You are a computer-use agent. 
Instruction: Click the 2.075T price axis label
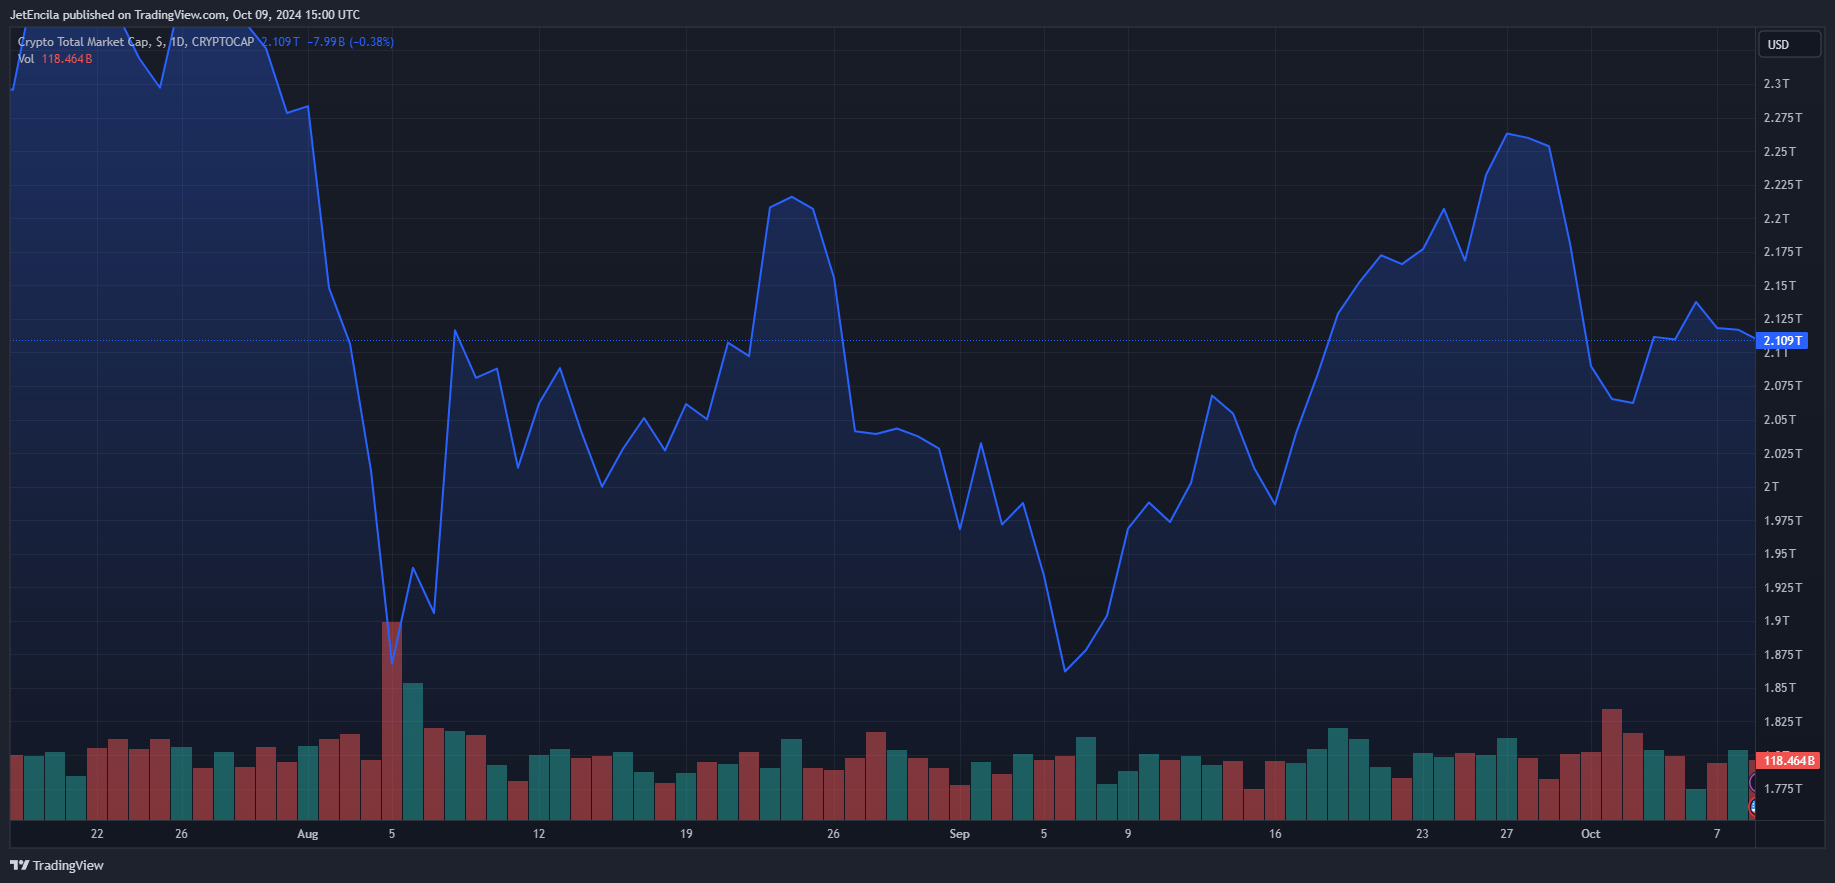pyautogui.click(x=1783, y=386)
